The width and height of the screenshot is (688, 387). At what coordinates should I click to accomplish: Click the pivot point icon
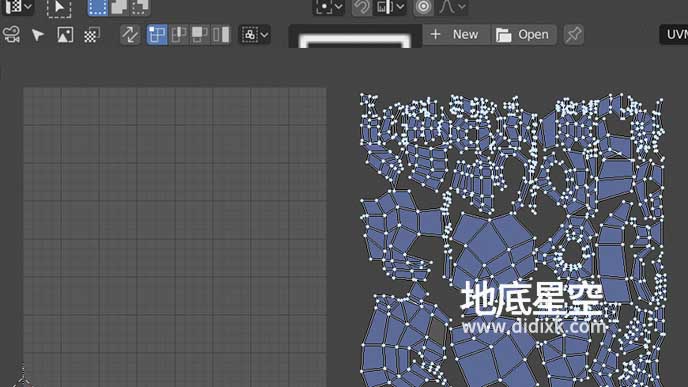[x=324, y=7]
